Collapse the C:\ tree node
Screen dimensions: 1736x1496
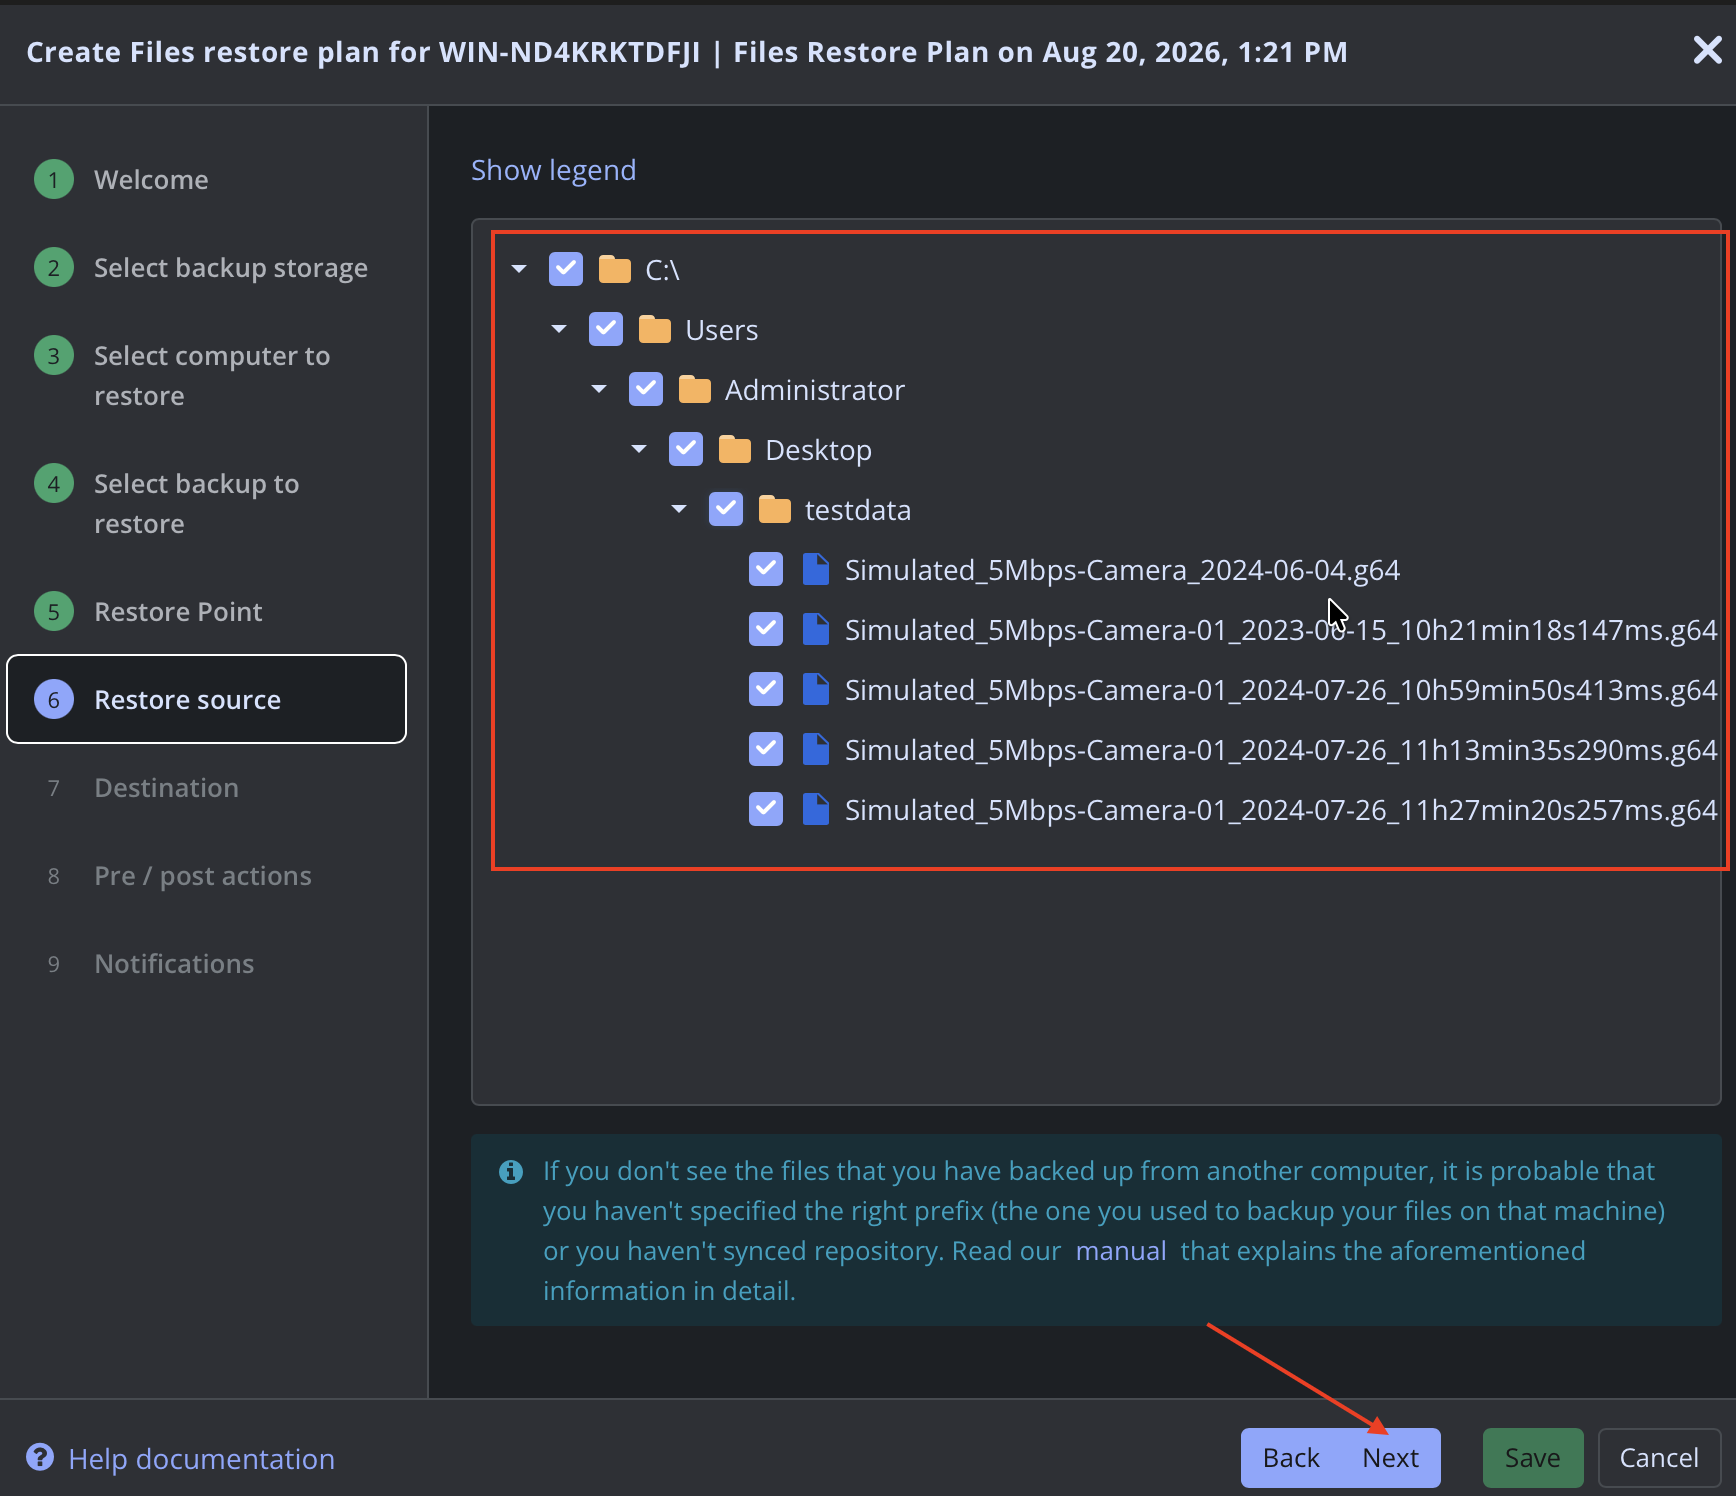519,269
